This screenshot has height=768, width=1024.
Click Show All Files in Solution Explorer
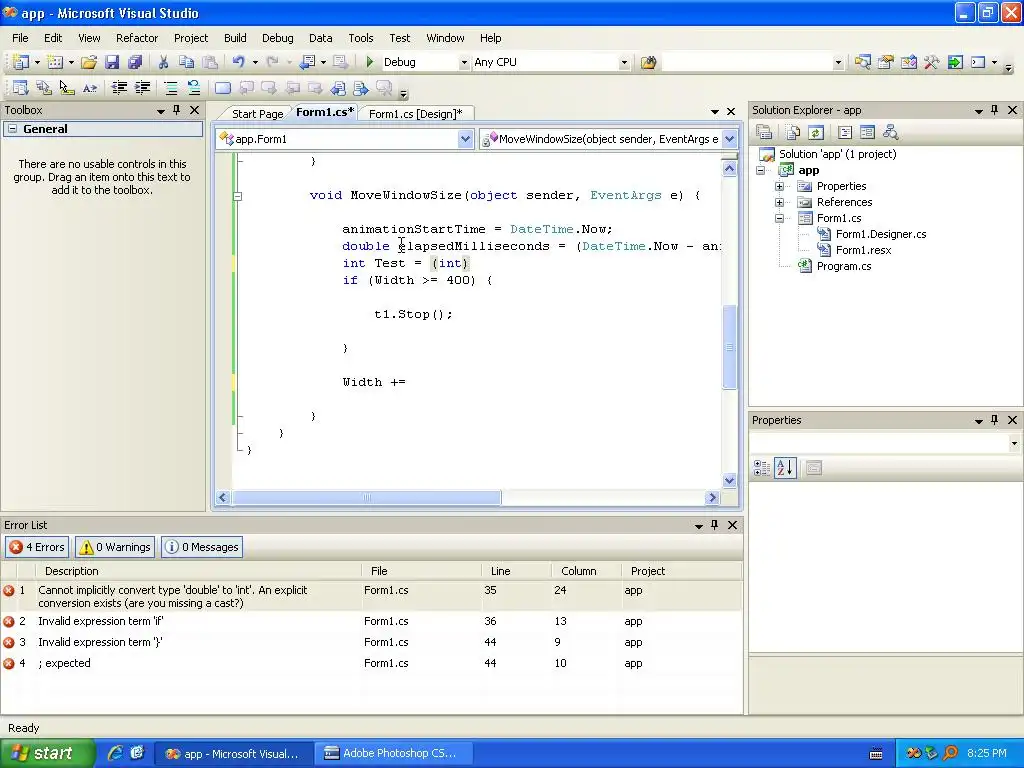pyautogui.click(x=793, y=133)
